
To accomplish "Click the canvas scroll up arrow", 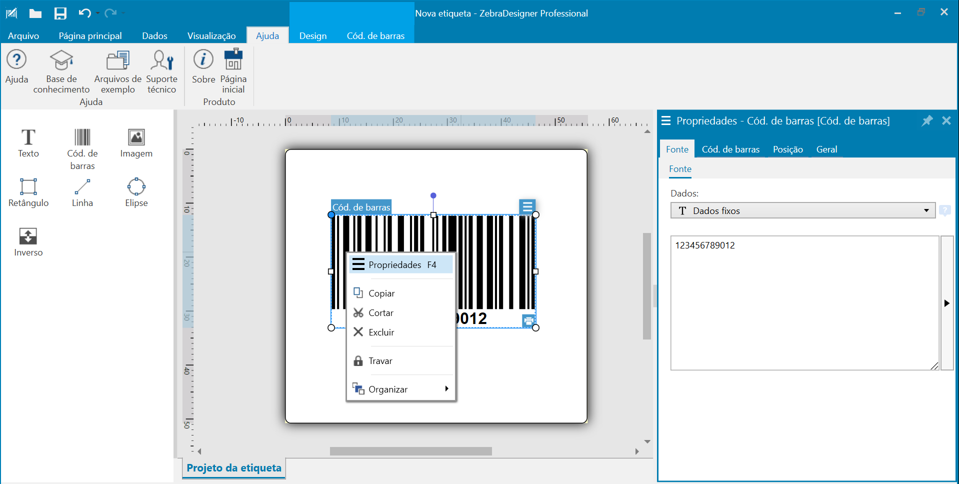I will [647, 131].
